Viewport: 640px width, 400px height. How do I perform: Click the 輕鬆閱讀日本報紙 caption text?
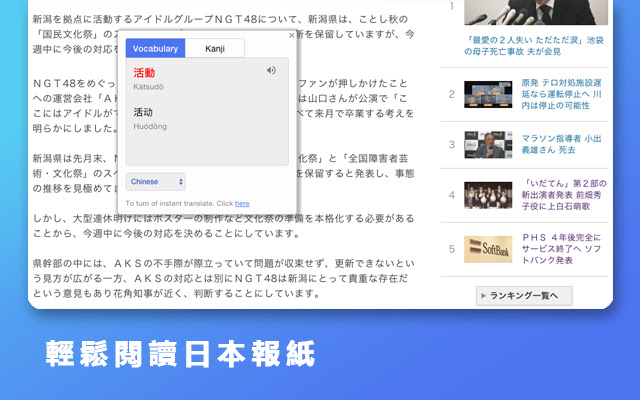click(x=180, y=354)
